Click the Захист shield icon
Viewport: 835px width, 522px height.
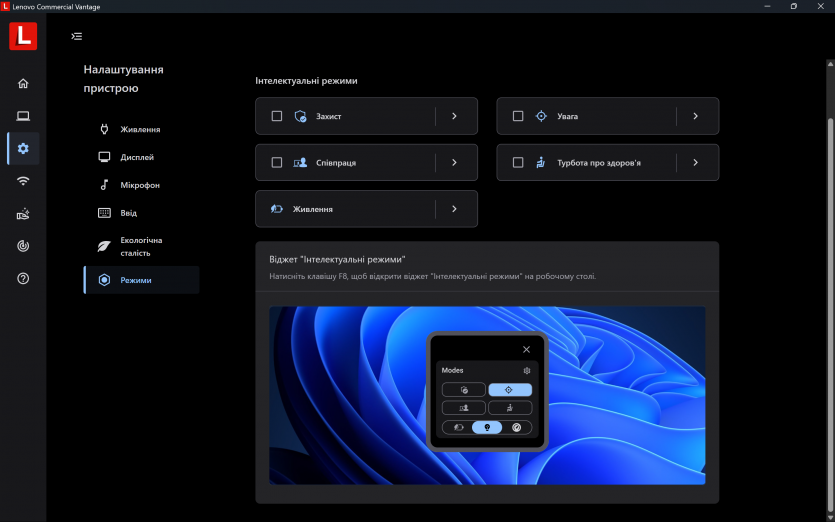click(300, 116)
